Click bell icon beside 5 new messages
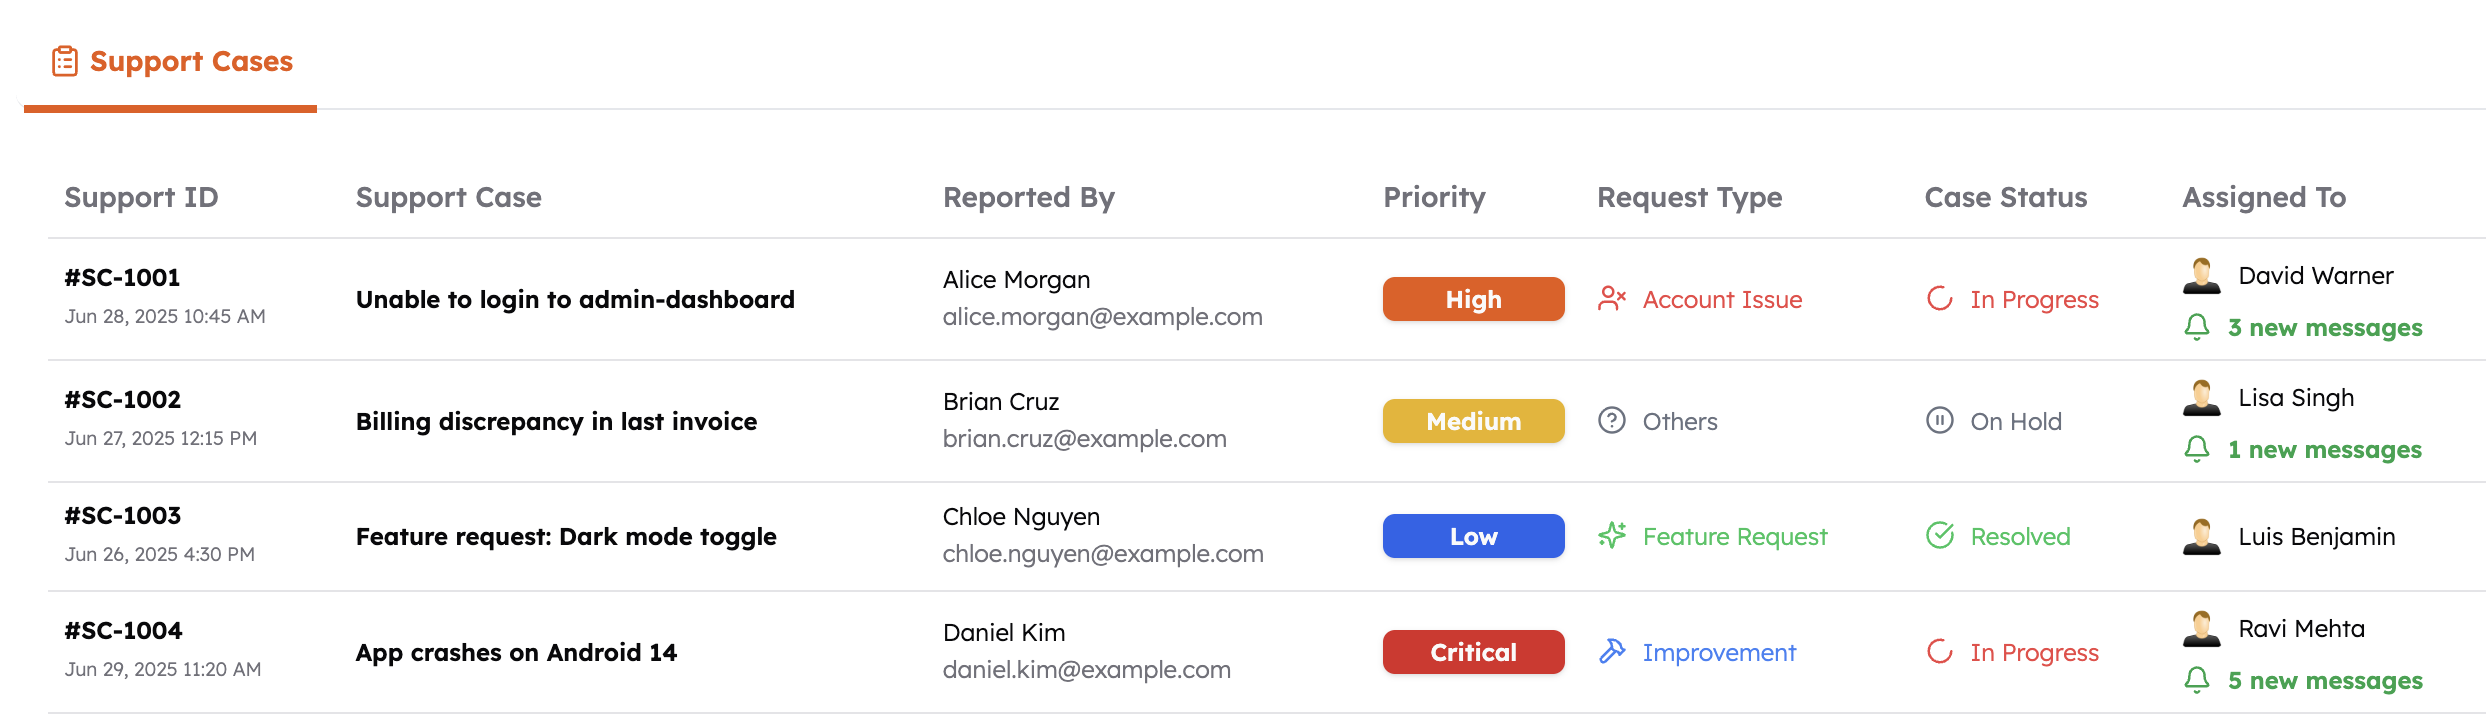The image size is (2486, 716). click(x=2196, y=680)
